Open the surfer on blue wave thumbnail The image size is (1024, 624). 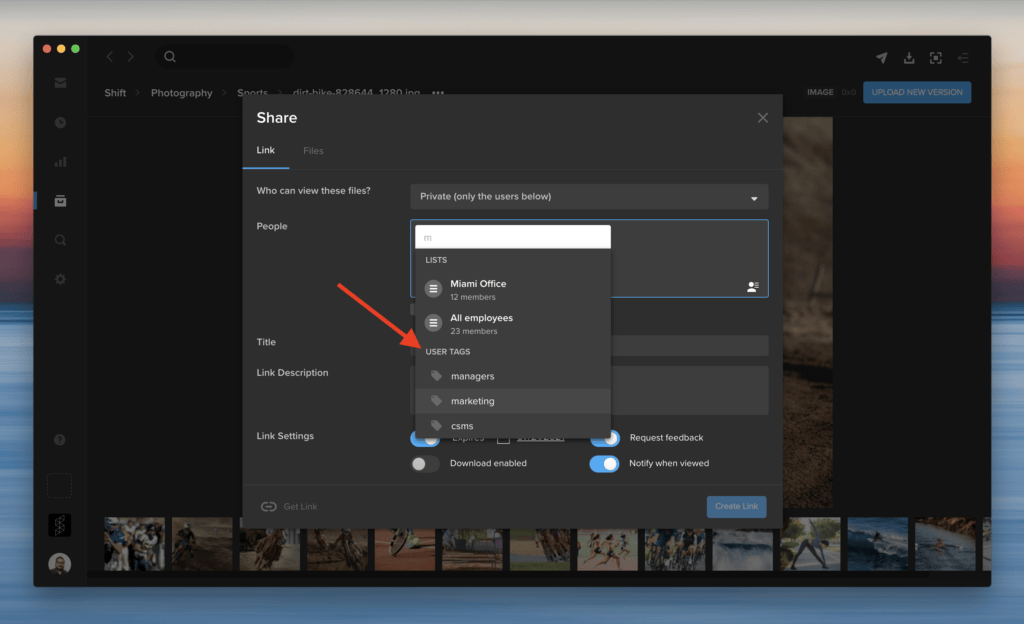click(877, 544)
